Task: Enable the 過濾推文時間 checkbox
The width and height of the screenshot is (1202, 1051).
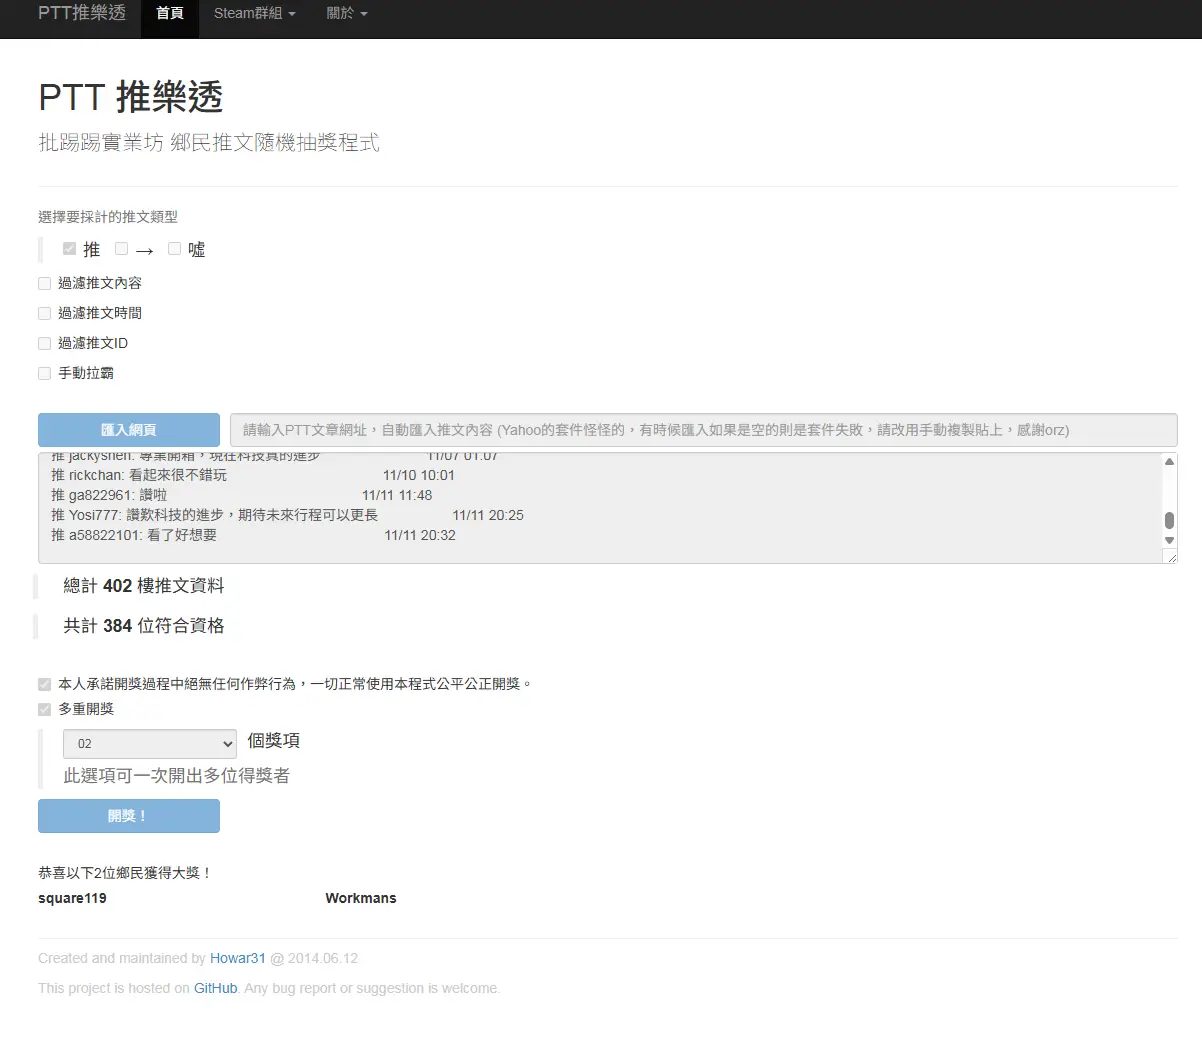Action: 44,314
